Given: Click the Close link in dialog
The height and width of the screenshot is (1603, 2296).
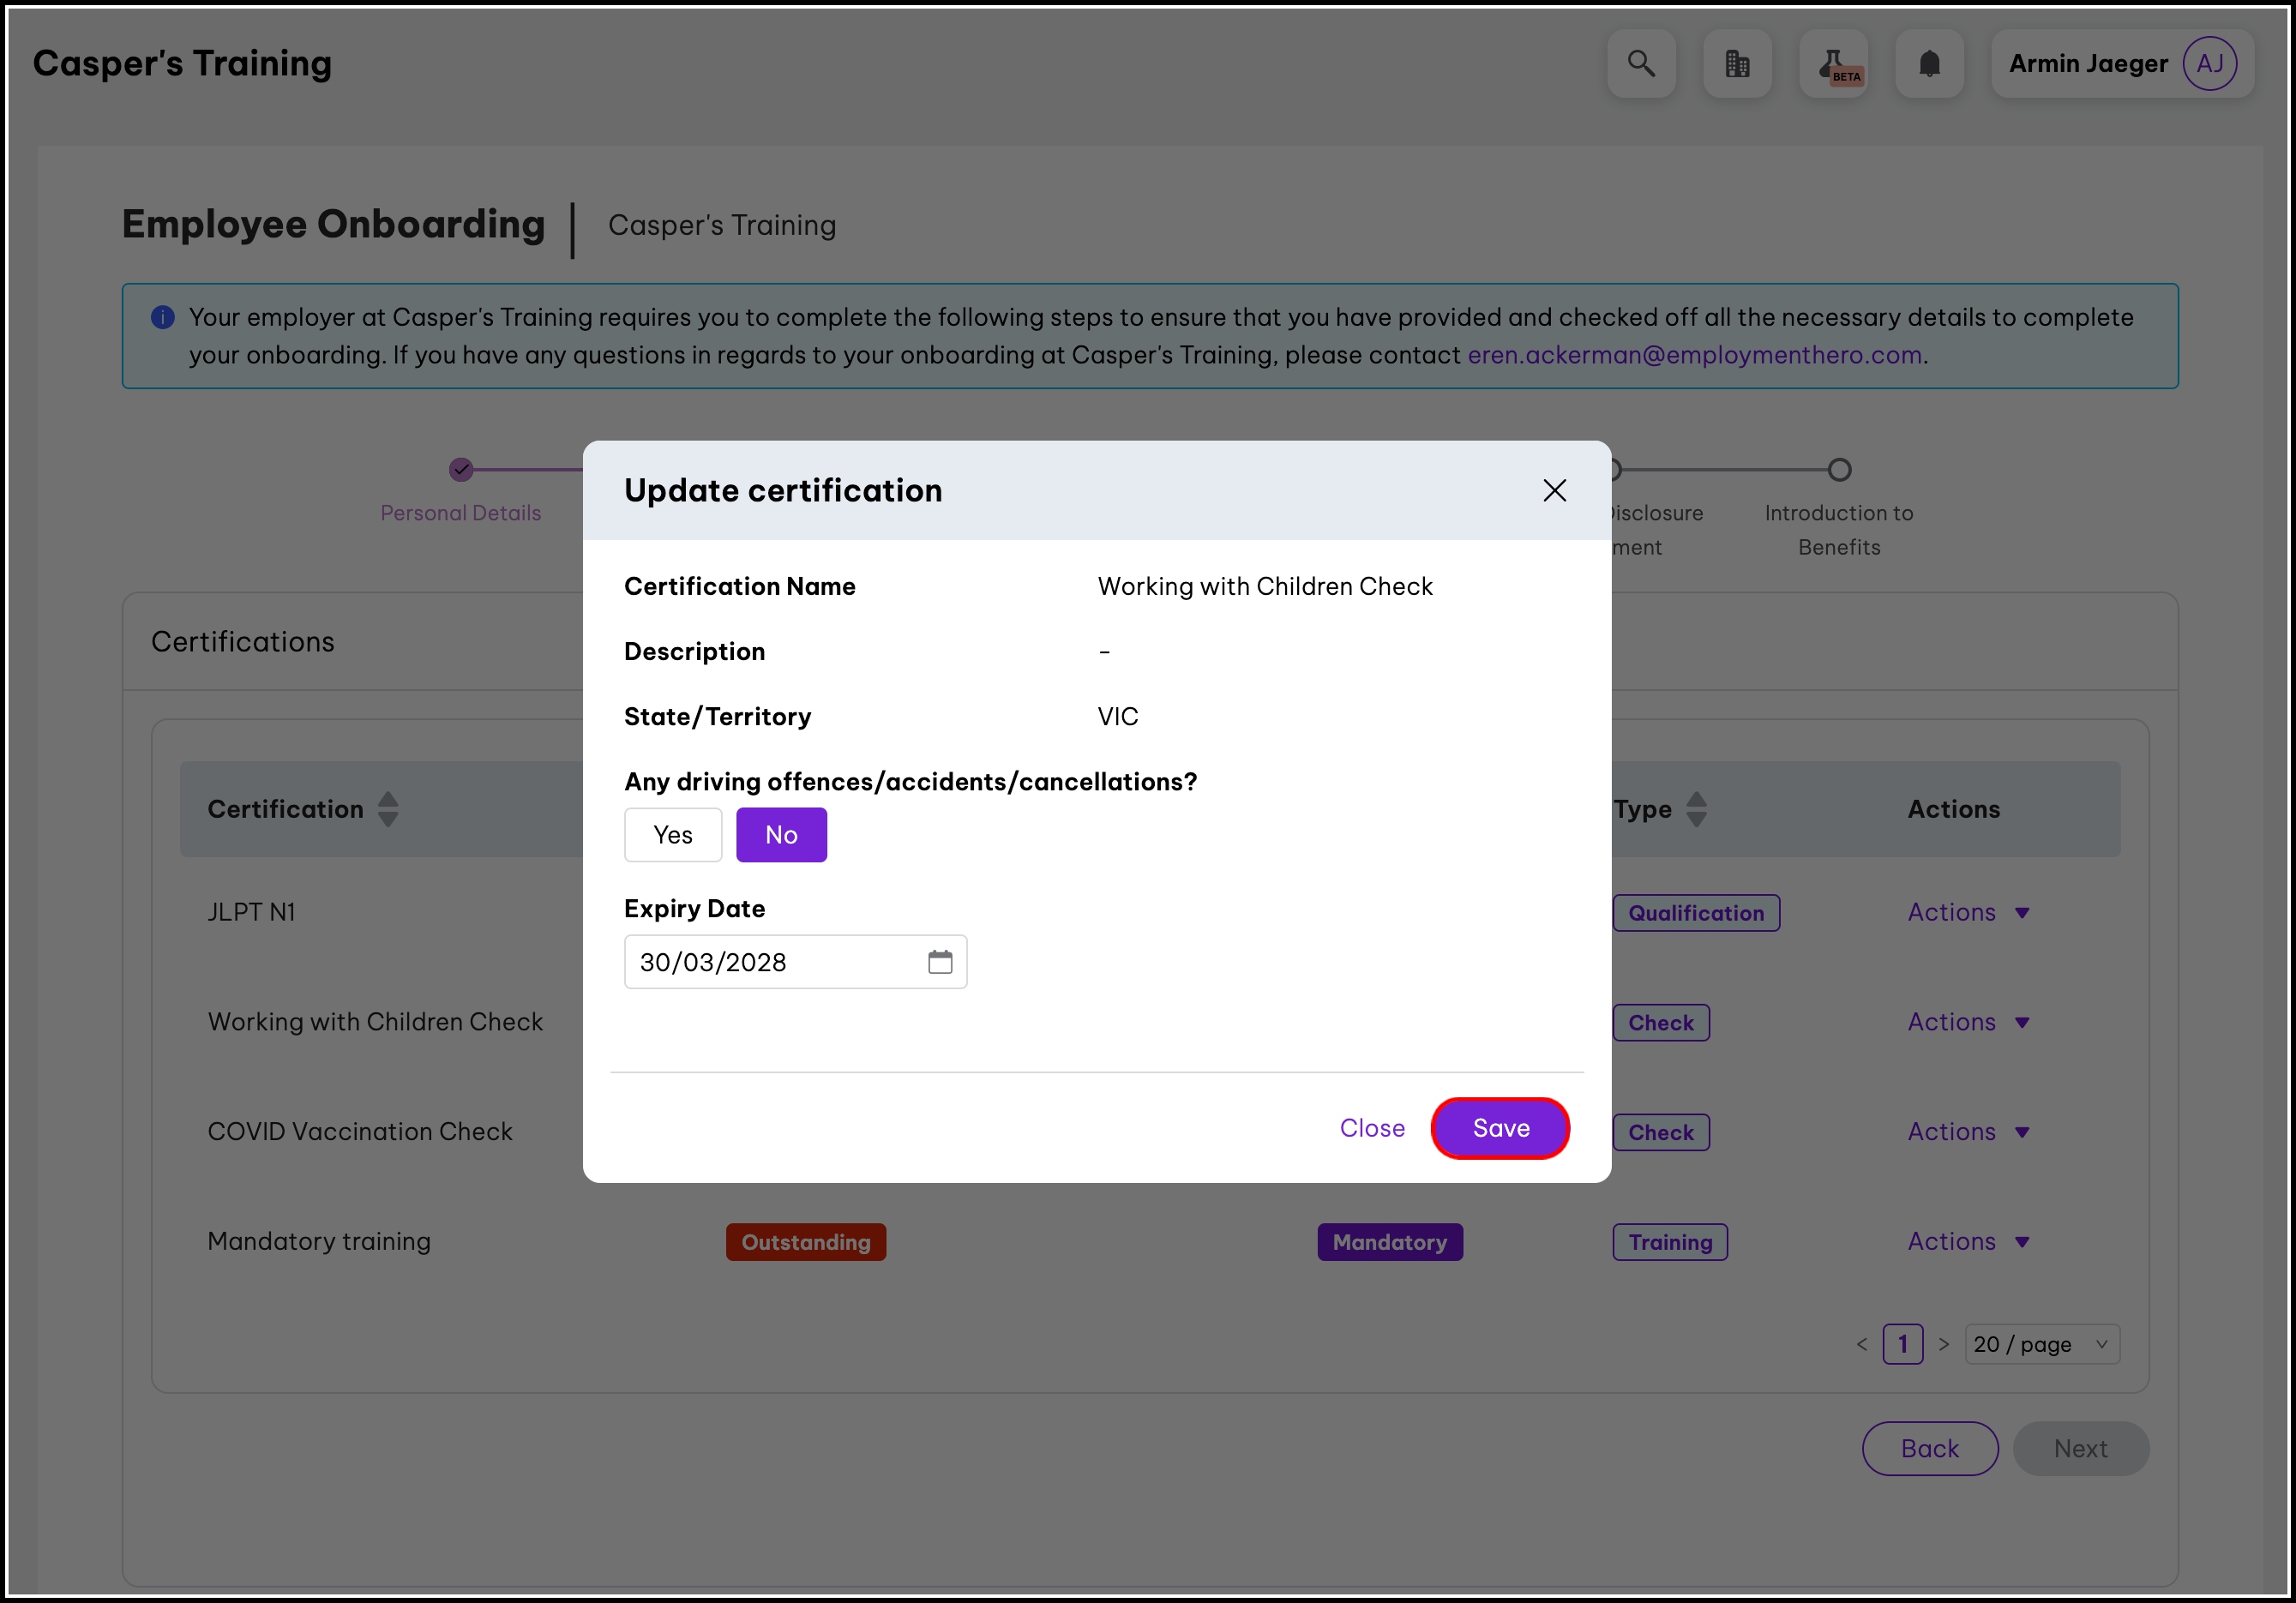Looking at the screenshot, I should click(x=1372, y=1128).
